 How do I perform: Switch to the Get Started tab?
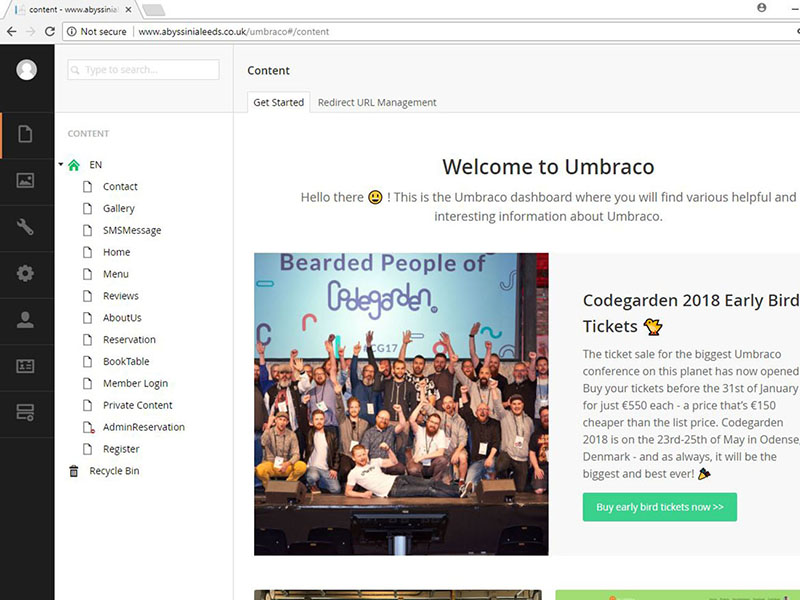coord(279,102)
